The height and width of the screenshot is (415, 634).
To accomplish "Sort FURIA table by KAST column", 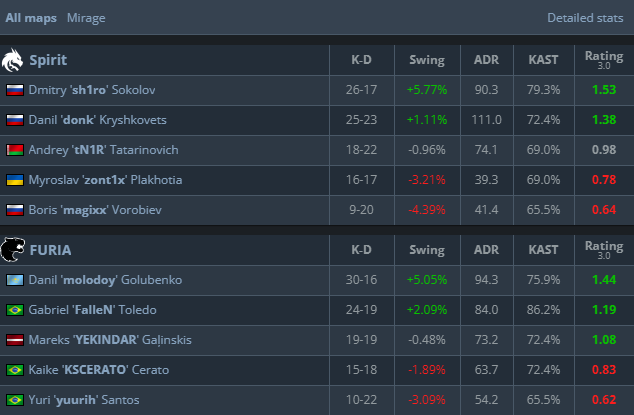I will [x=543, y=250].
